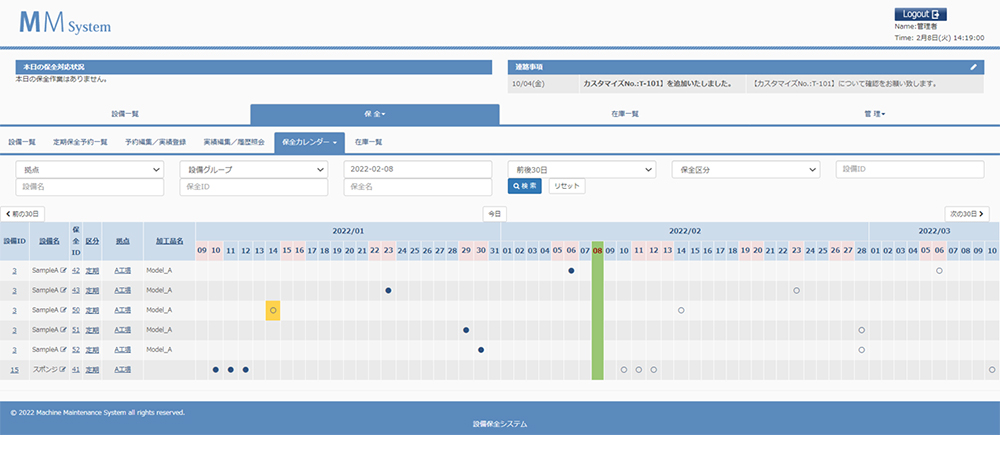Sort by the 拠点 column header
This screenshot has width=1000, height=460.
click(122, 242)
